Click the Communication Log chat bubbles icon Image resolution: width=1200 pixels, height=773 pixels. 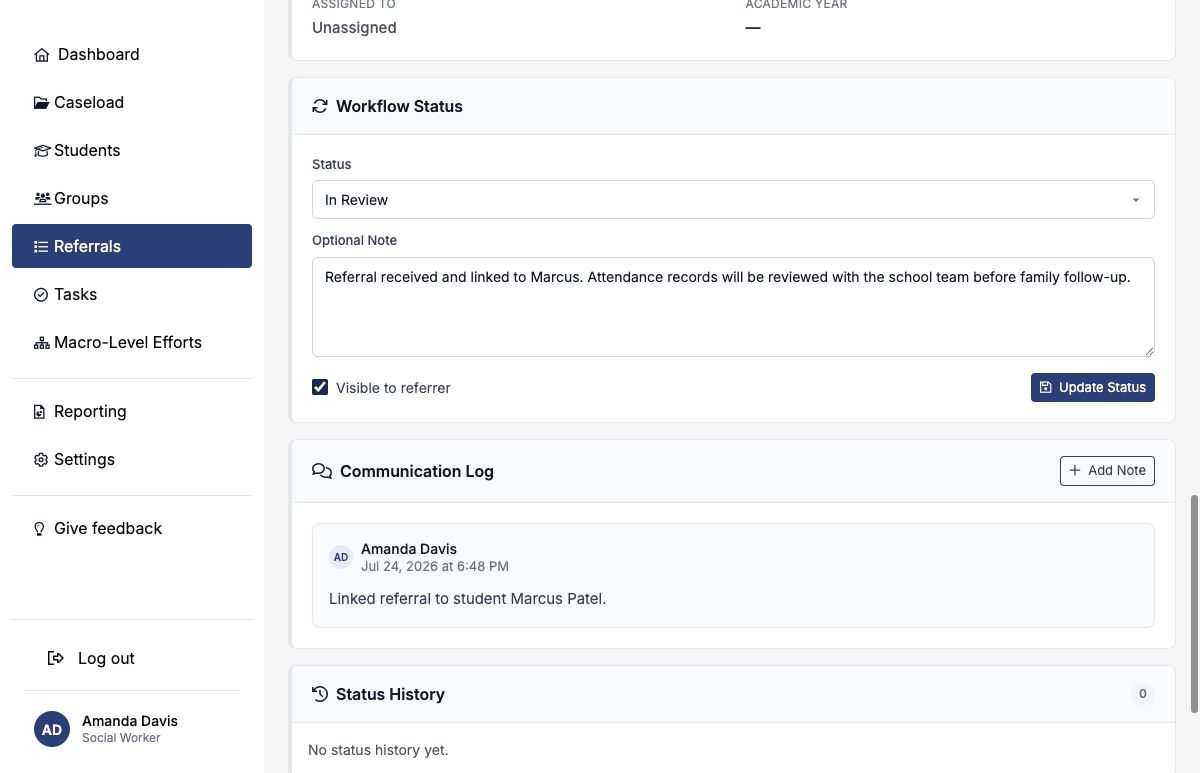322,471
